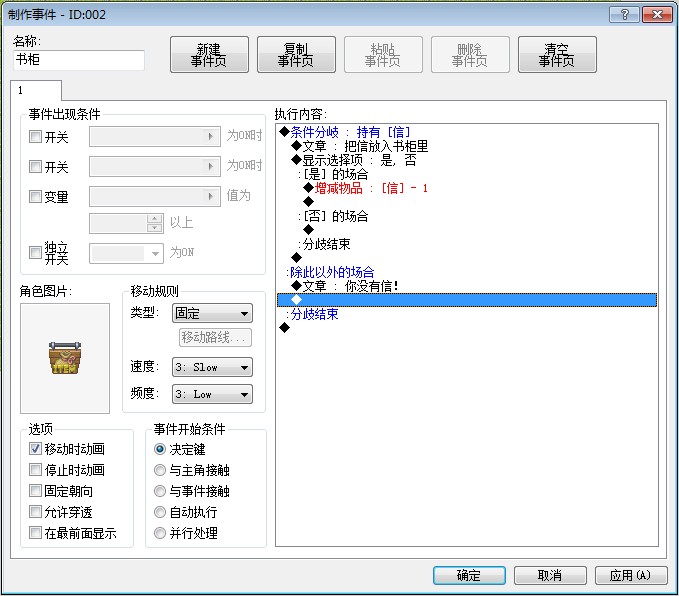Viewport: 679px width, 596px height.
Task: Confirm with the 确定 button
Action: (469, 575)
